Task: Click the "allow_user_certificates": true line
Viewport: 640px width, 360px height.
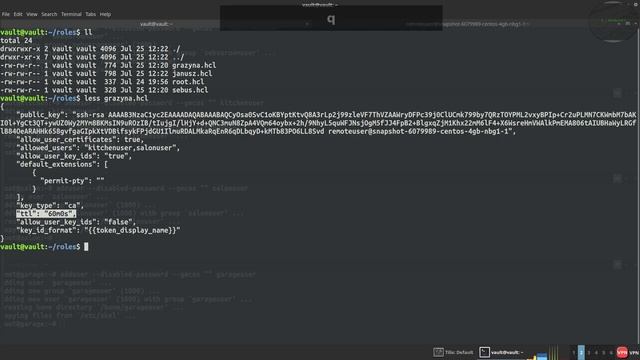Action: click(80, 140)
